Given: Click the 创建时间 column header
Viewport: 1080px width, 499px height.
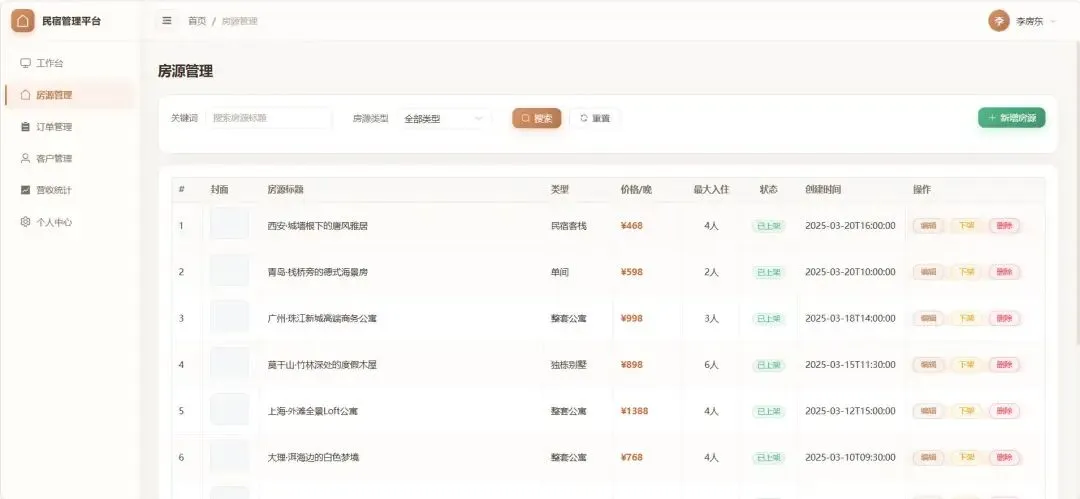Looking at the screenshot, I should pyautogui.click(x=822, y=190).
